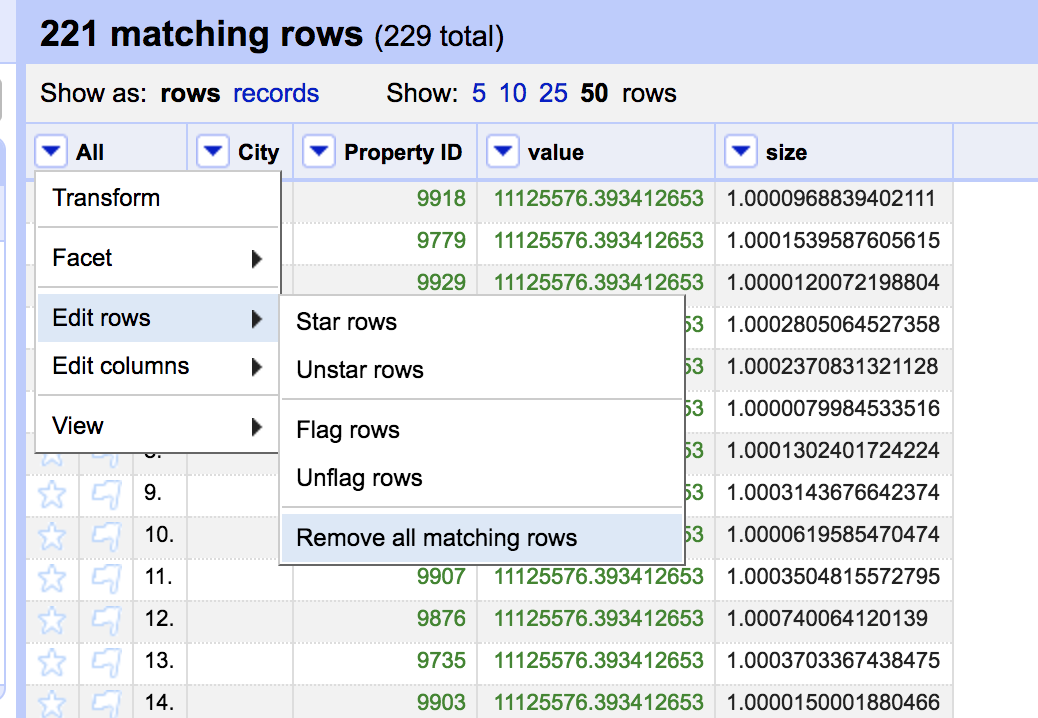
Task: Expand the View submenu
Action: [158, 426]
